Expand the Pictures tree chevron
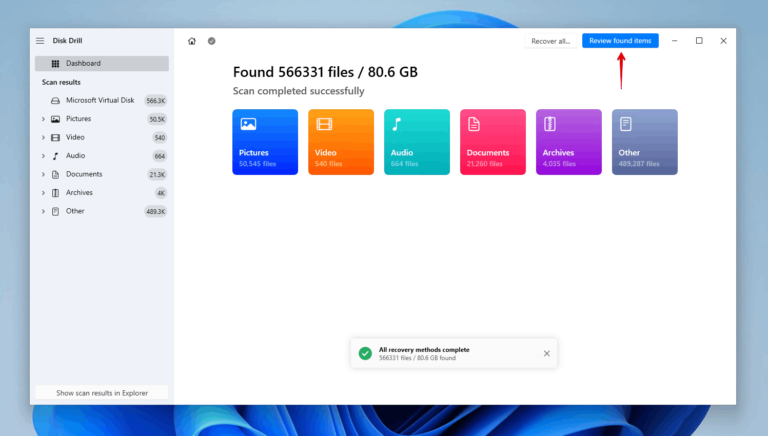The image size is (768, 436). (x=43, y=119)
